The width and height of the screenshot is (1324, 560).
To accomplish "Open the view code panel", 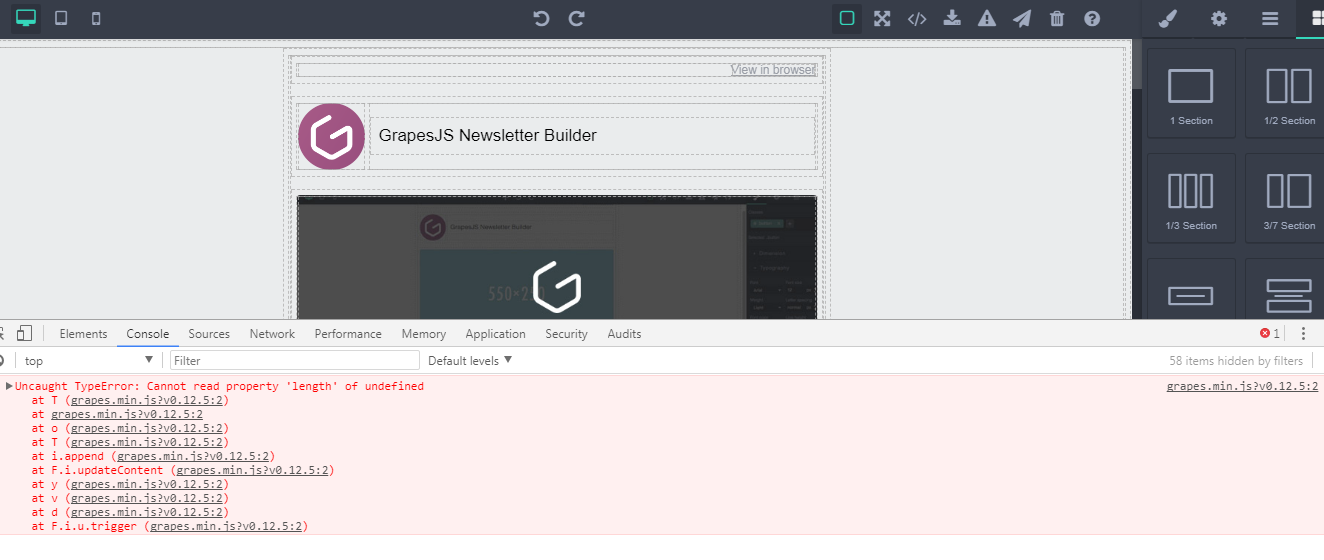I will [x=917, y=18].
